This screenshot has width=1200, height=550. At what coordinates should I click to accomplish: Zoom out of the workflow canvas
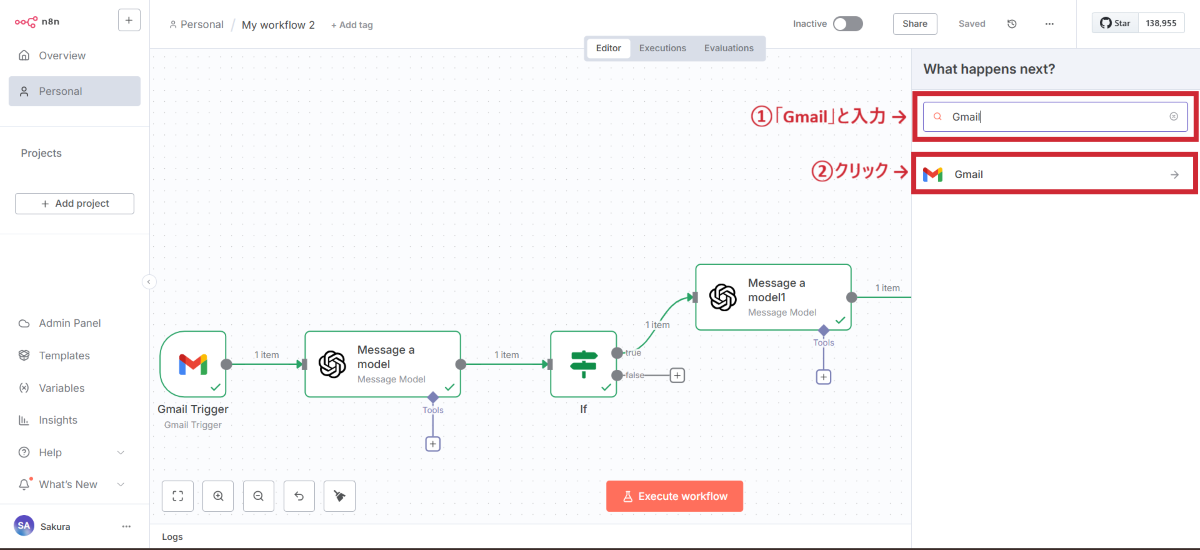258,496
